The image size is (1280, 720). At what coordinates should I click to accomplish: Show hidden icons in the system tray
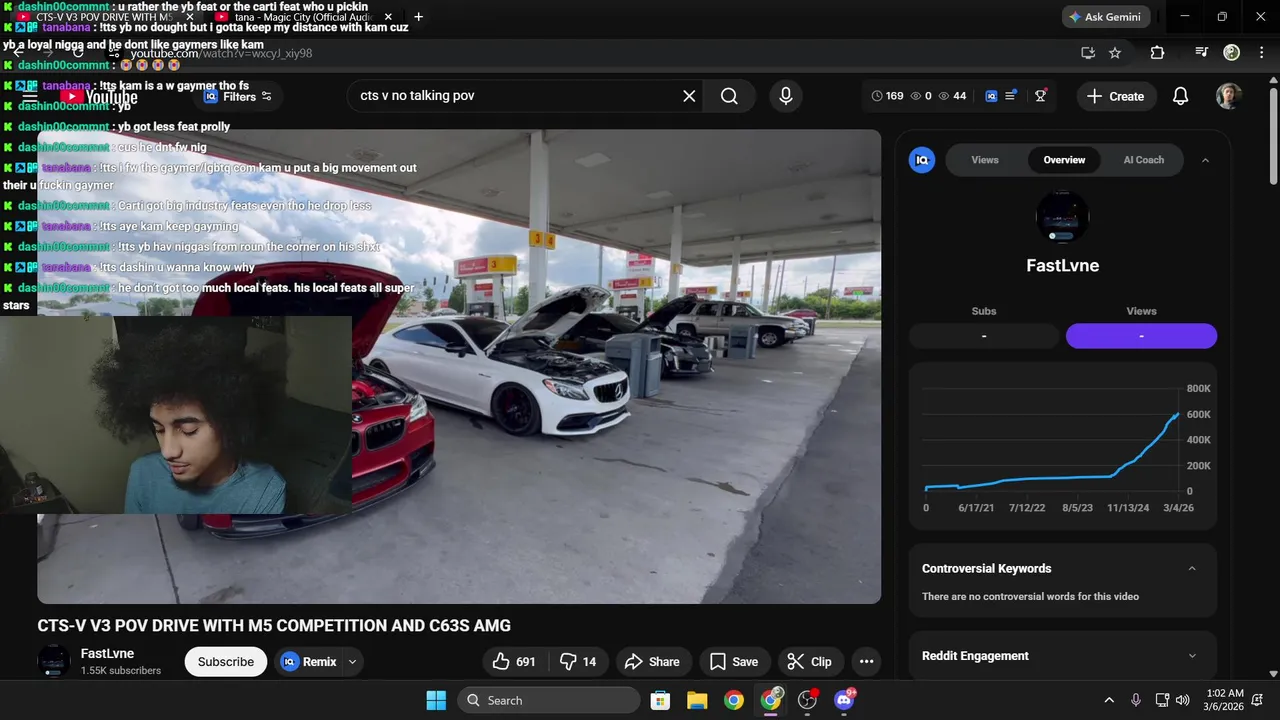1108,700
